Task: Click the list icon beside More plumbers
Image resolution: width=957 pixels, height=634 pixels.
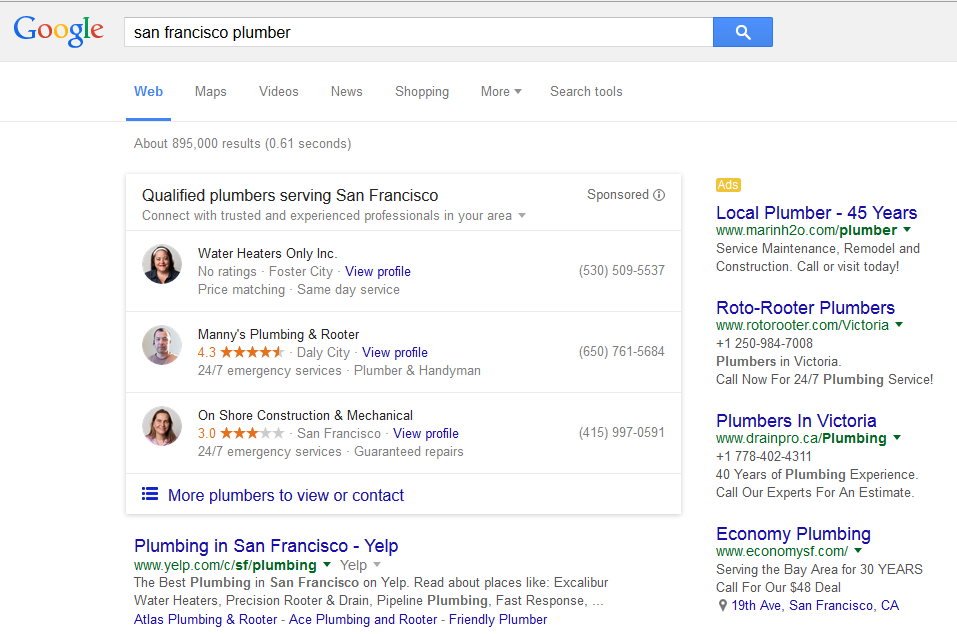Action: (x=150, y=494)
